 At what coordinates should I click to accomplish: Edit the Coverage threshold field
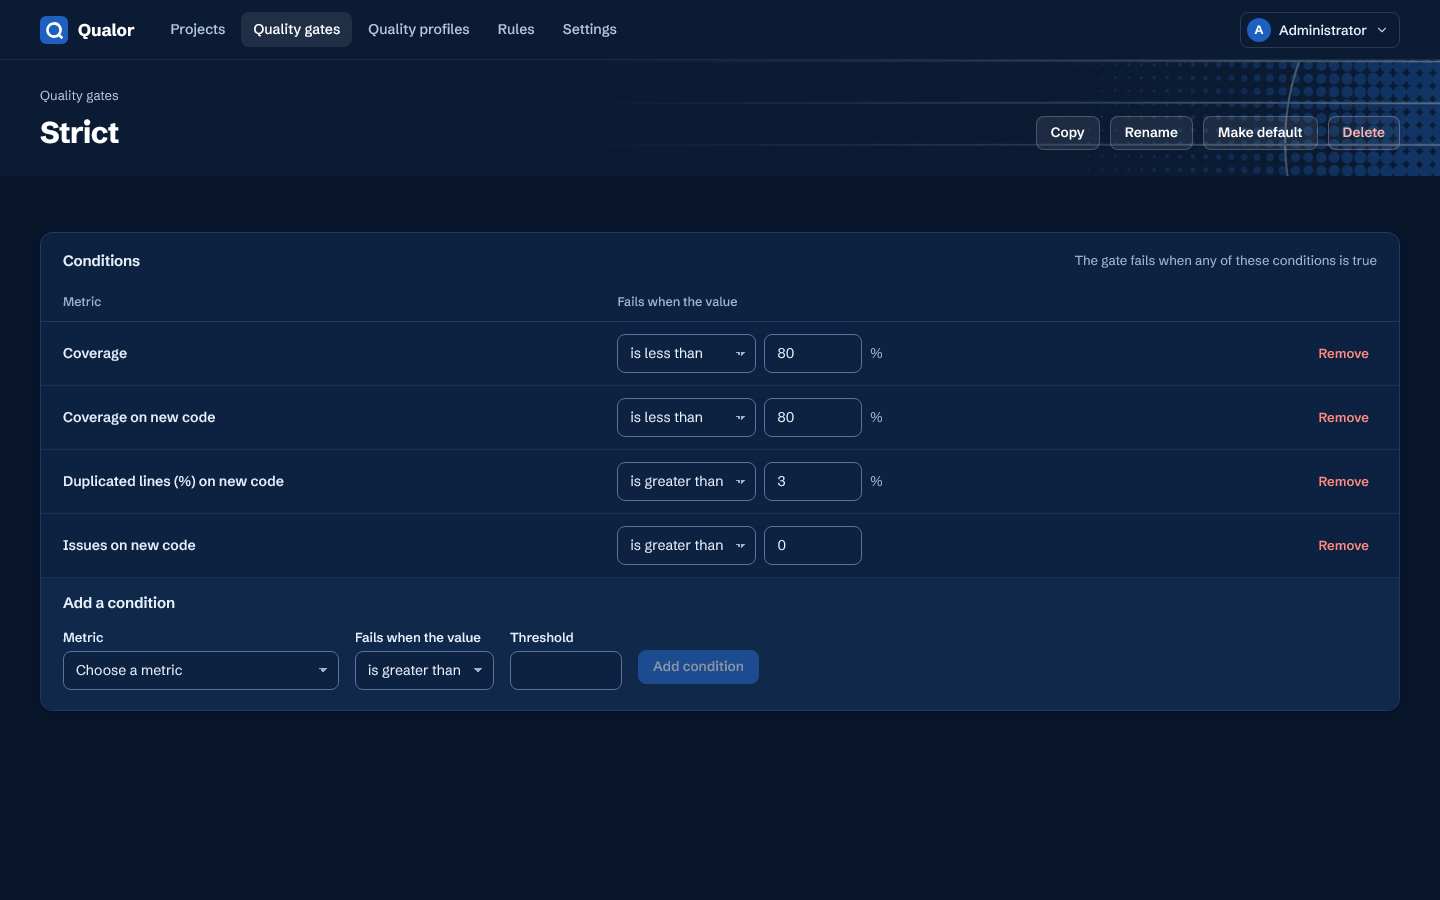pos(813,353)
